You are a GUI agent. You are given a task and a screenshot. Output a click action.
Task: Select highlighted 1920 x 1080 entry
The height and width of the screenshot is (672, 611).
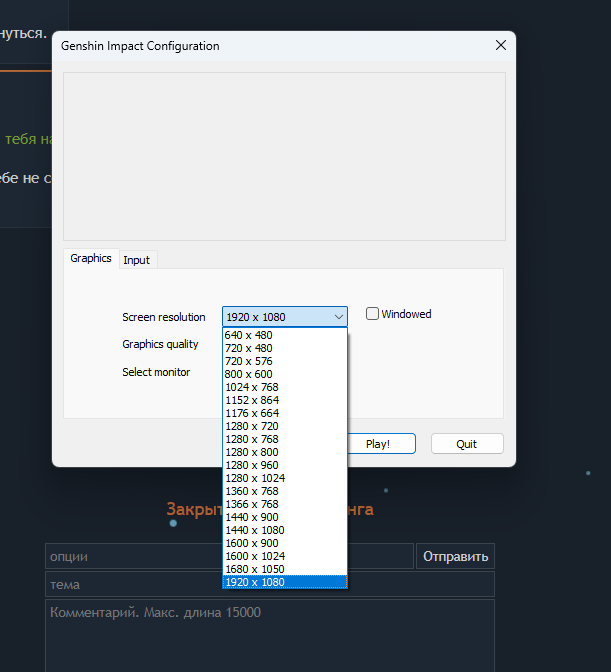pos(285,582)
